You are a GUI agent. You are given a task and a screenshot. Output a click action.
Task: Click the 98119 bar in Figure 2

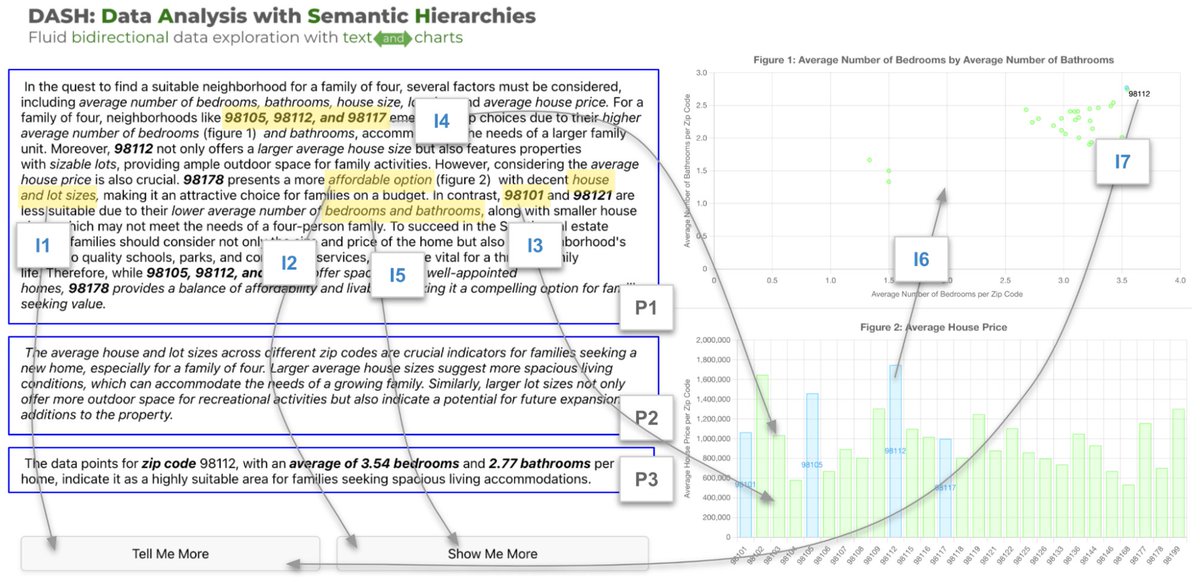click(979, 475)
